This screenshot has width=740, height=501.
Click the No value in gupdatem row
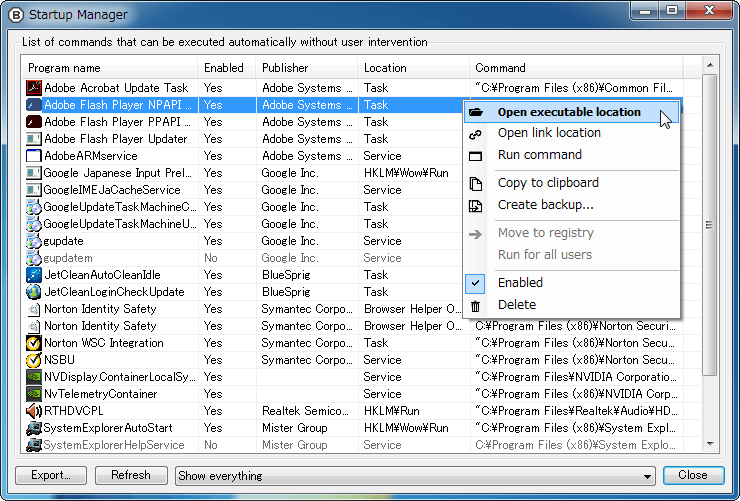(x=210, y=258)
